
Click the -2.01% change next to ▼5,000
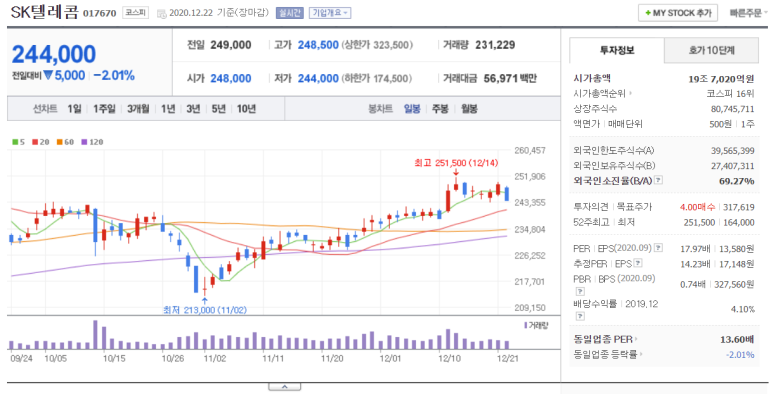(114, 75)
